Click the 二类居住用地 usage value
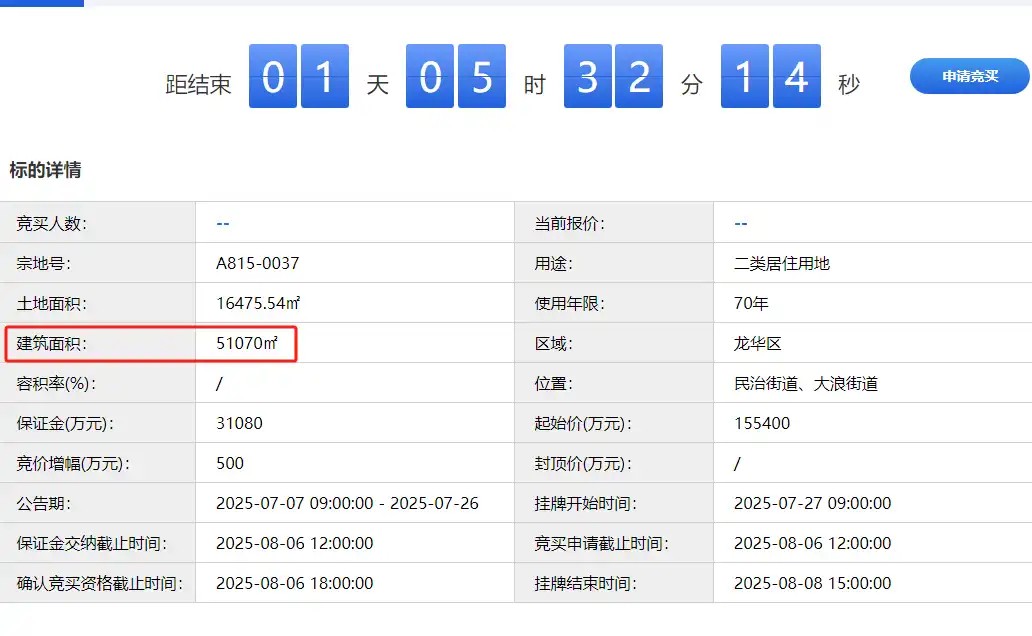The image size is (1032, 636). [x=781, y=264]
